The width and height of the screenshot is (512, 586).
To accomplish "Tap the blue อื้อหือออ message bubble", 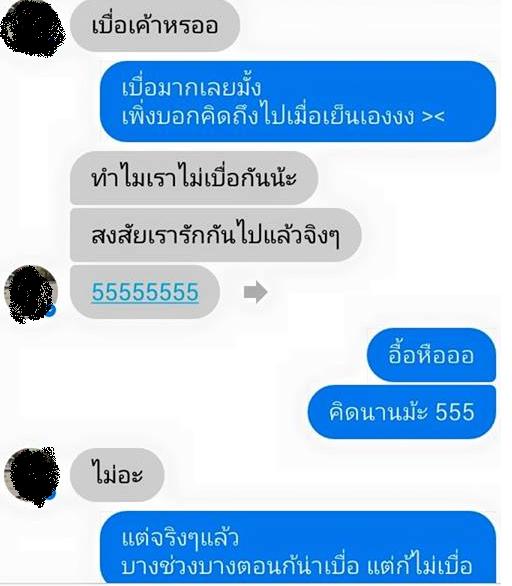I will point(431,354).
